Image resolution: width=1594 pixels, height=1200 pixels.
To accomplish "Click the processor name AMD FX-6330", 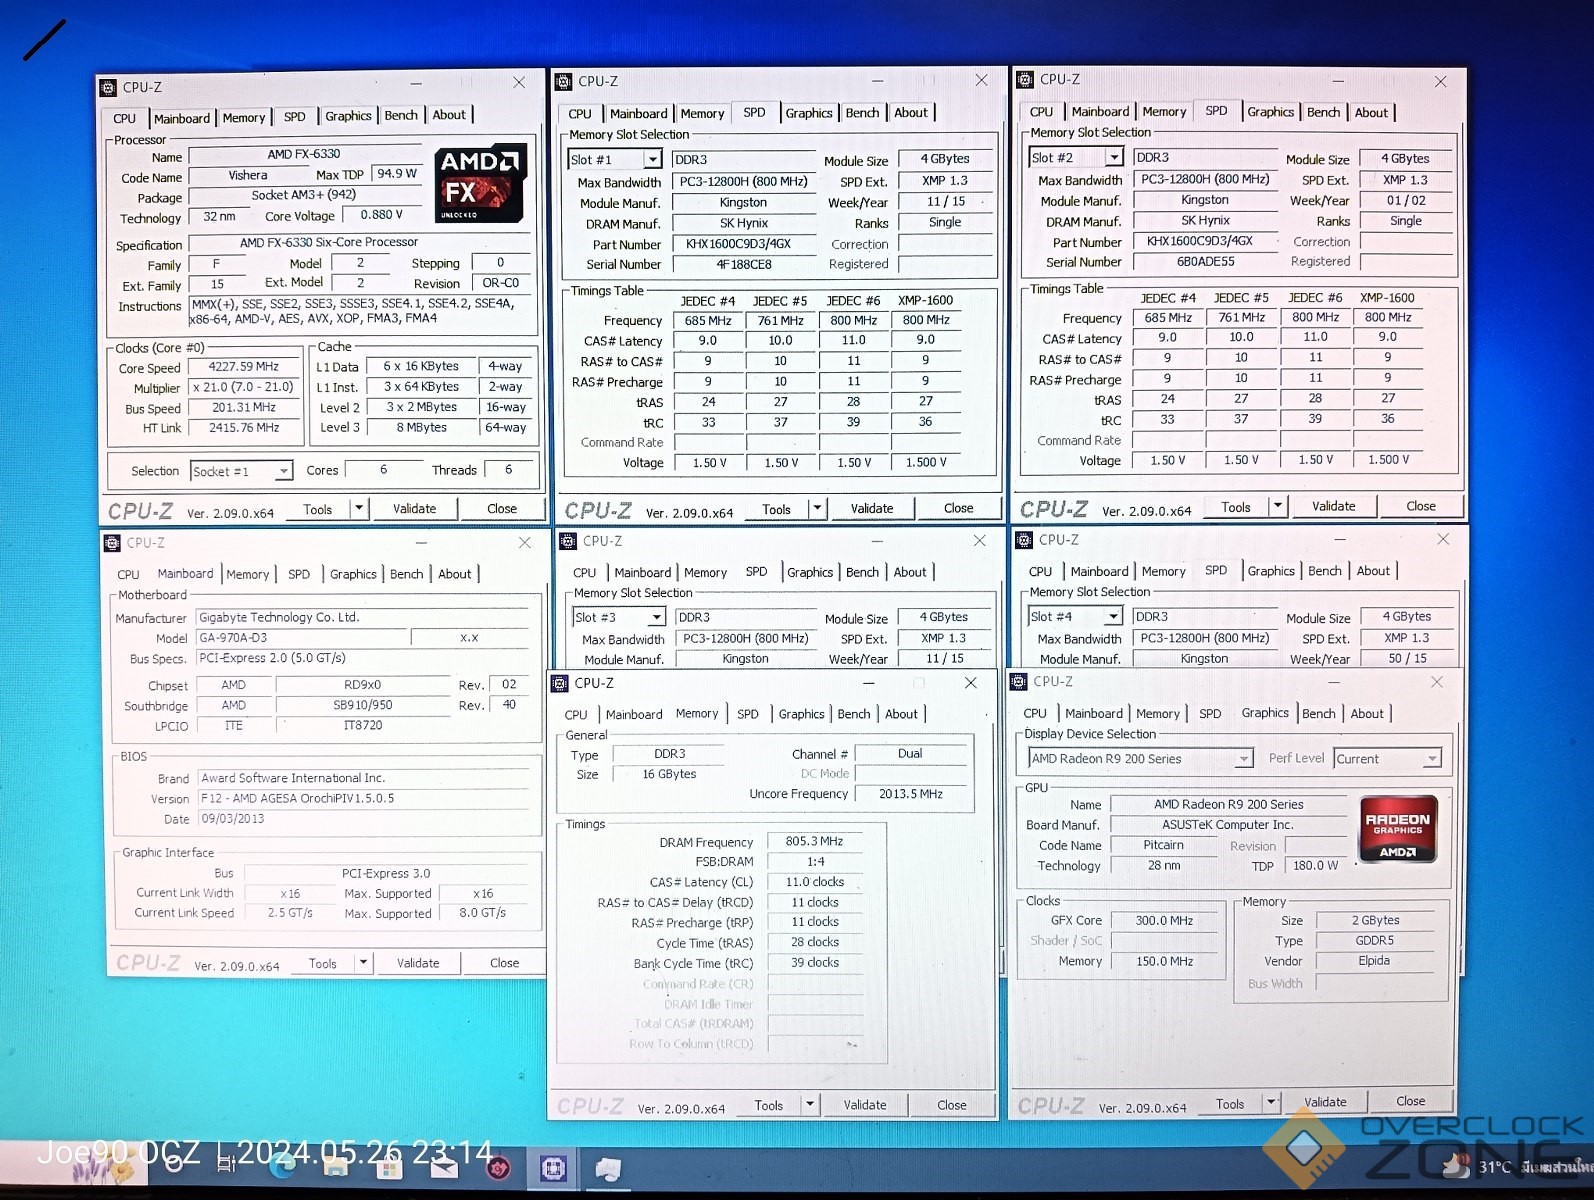I will 304,155.
